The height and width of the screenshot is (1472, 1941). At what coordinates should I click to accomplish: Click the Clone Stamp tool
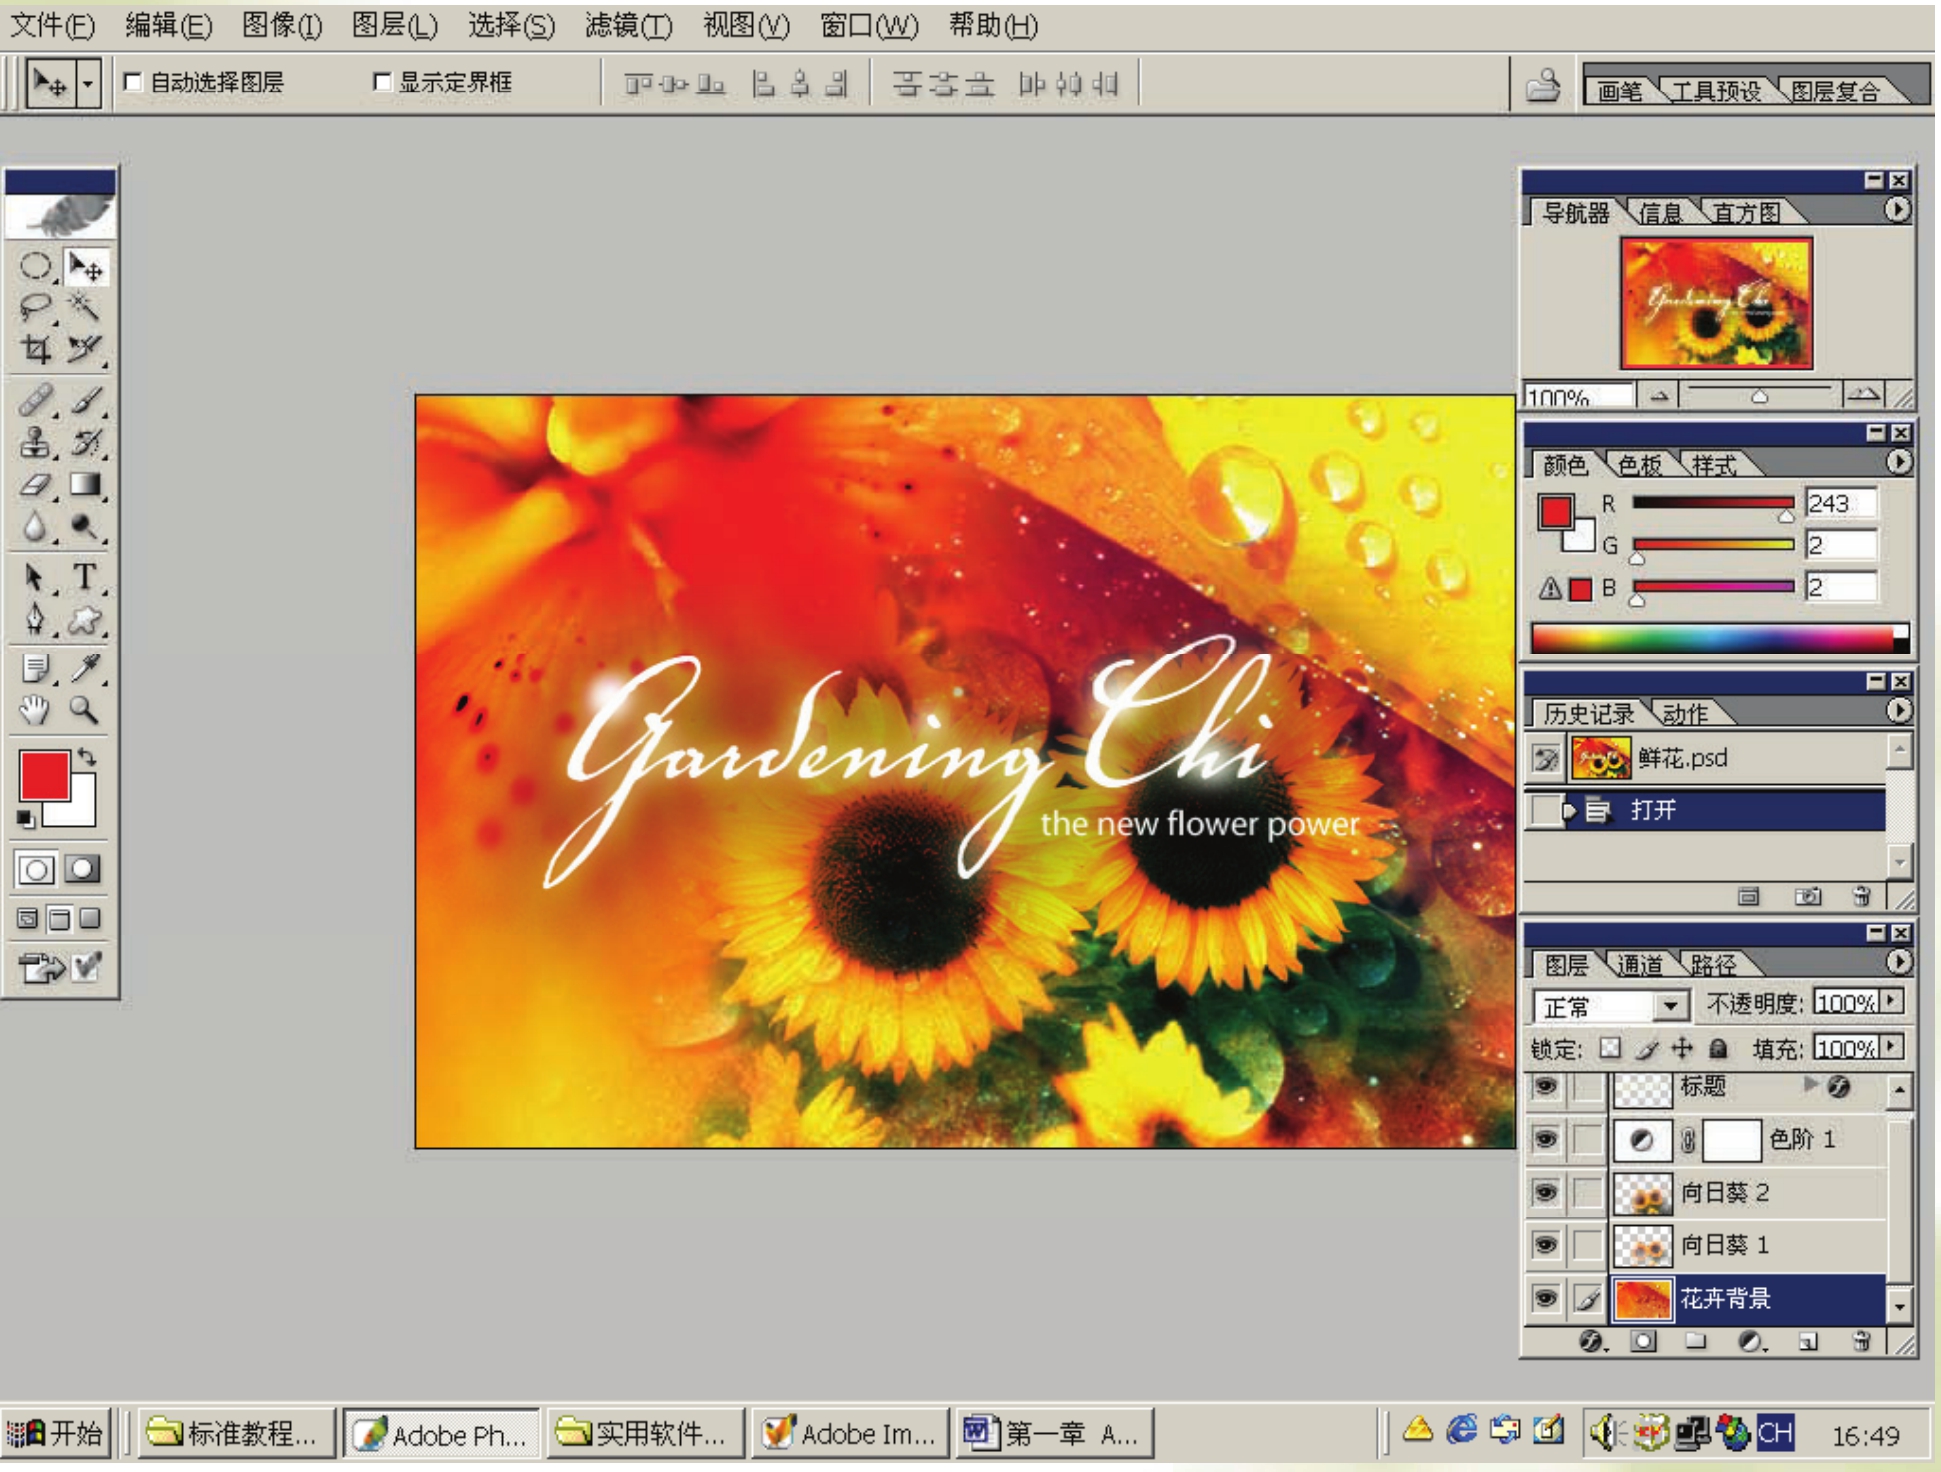(36, 442)
